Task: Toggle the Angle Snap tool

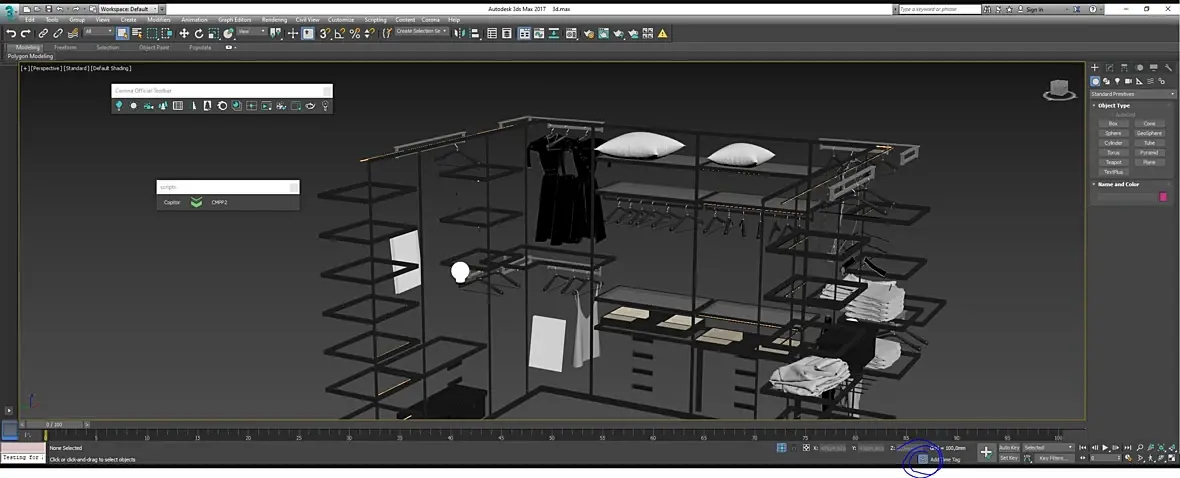Action: [x=340, y=33]
